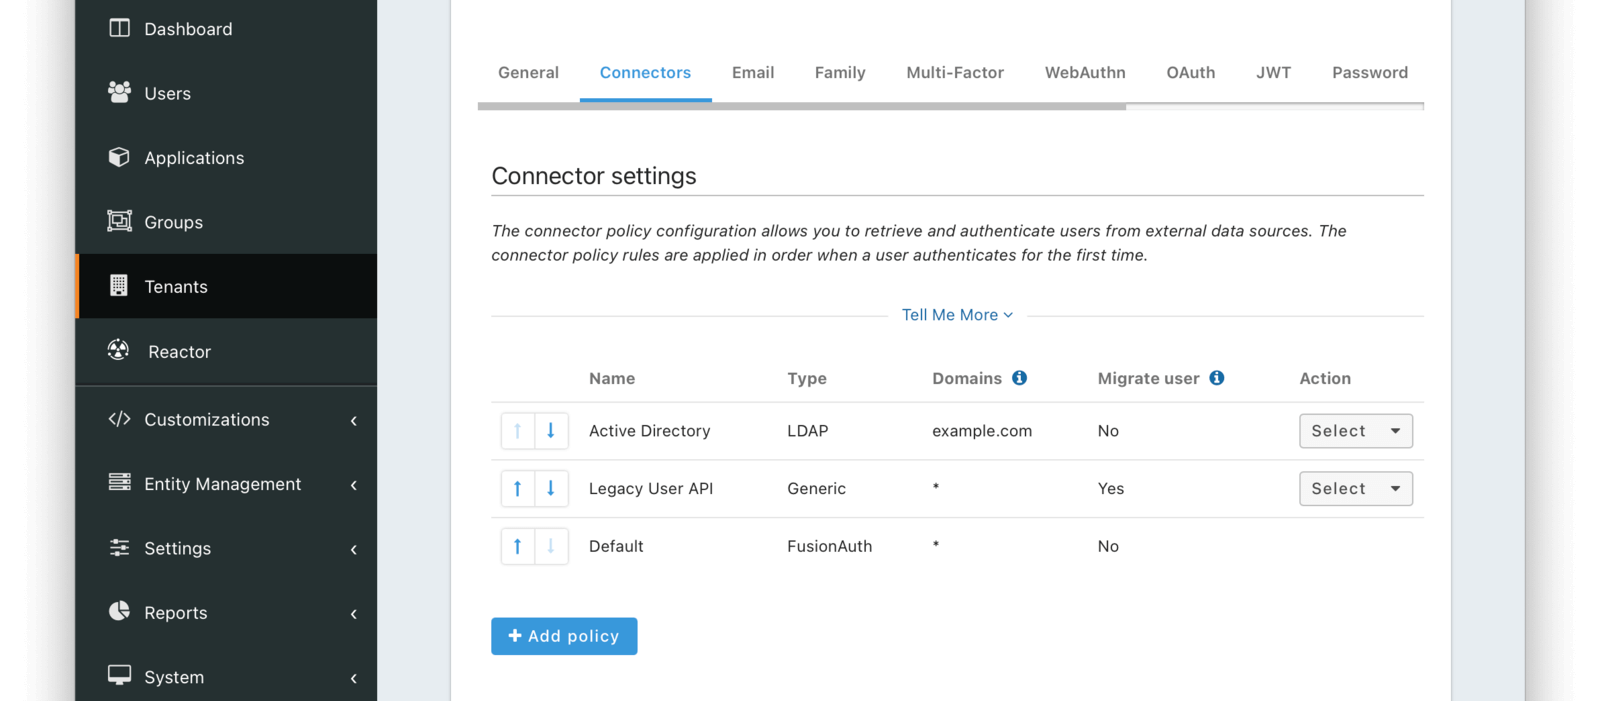Click the Legacy User API name cell
This screenshot has width=1600, height=701.
click(x=651, y=489)
